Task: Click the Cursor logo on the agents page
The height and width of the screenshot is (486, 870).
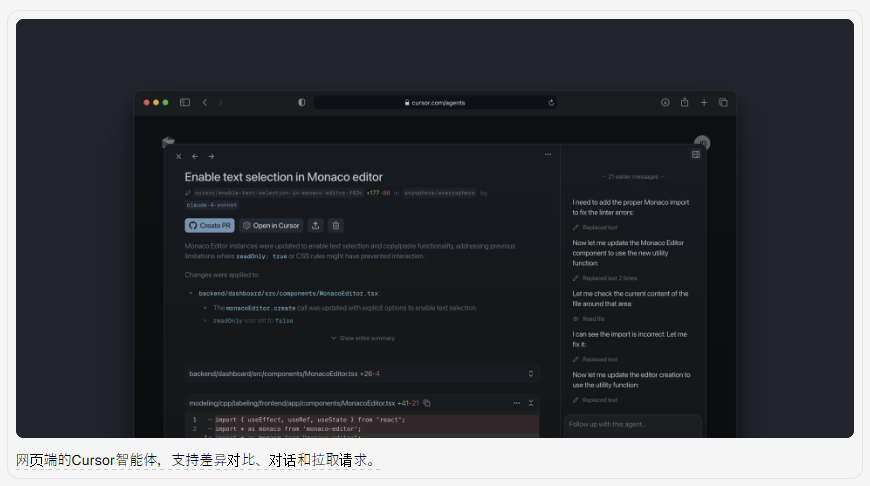Action: 168,142
